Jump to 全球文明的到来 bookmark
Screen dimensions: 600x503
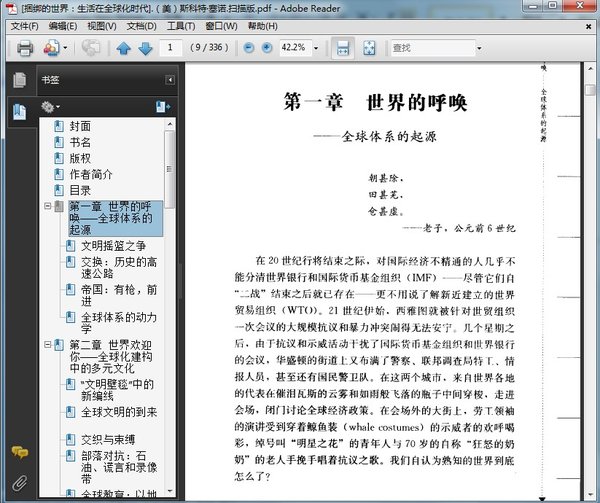coord(119,412)
